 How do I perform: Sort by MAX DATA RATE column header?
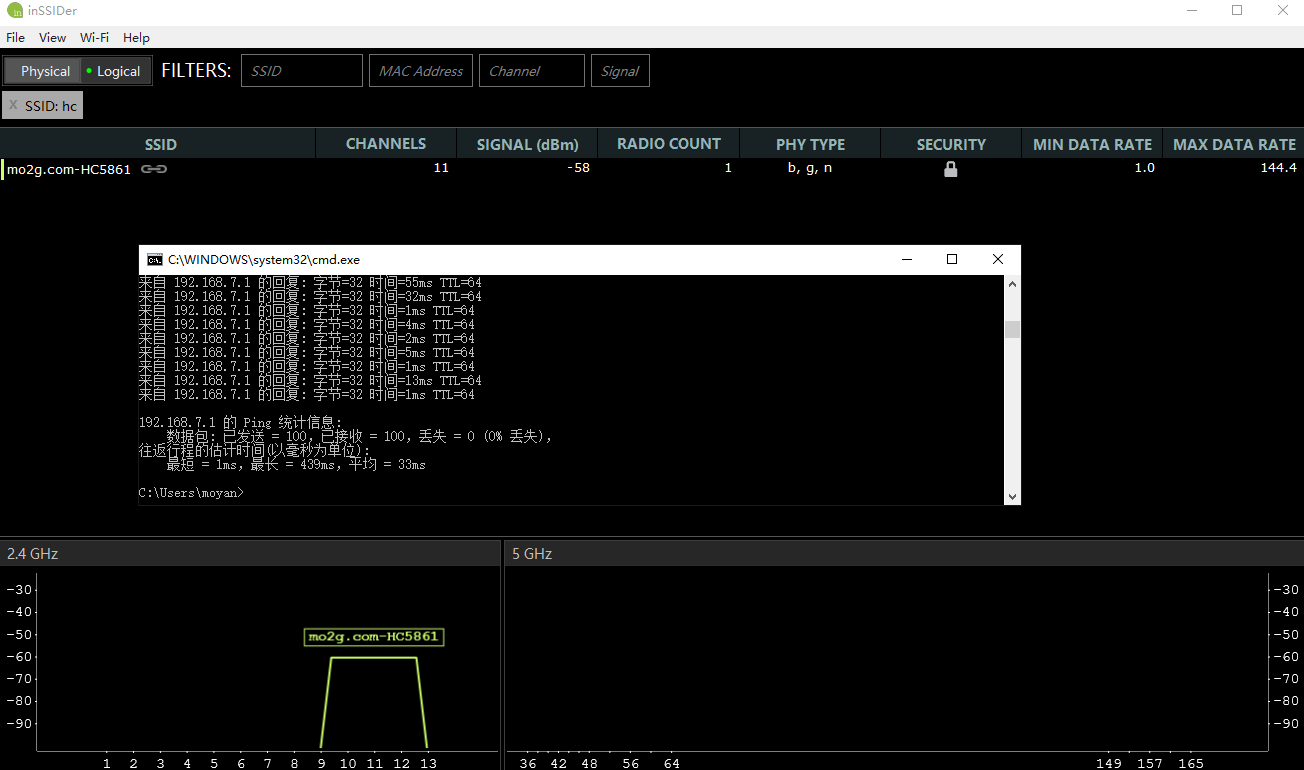tap(1234, 144)
